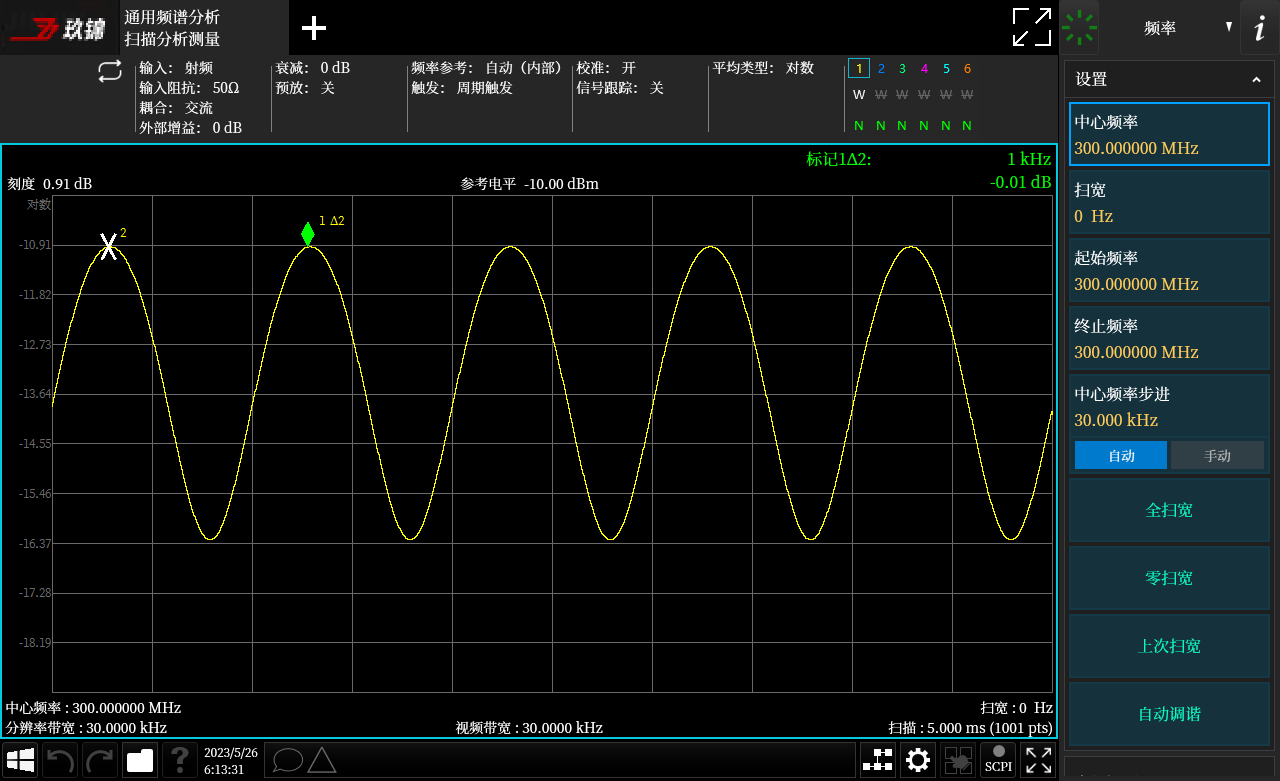Select trace number 2

click(x=881, y=69)
